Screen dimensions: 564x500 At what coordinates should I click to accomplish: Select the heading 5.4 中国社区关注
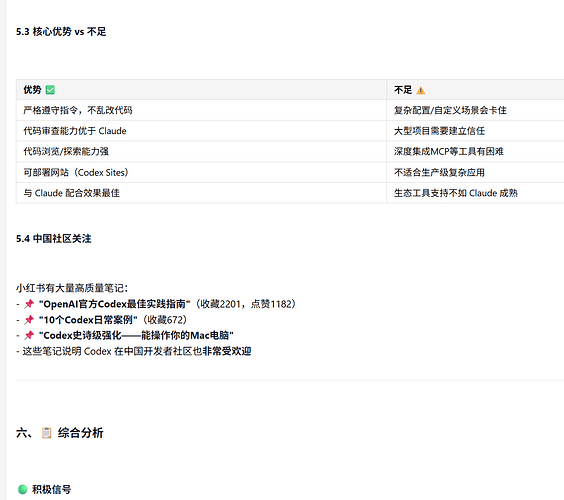point(54,238)
